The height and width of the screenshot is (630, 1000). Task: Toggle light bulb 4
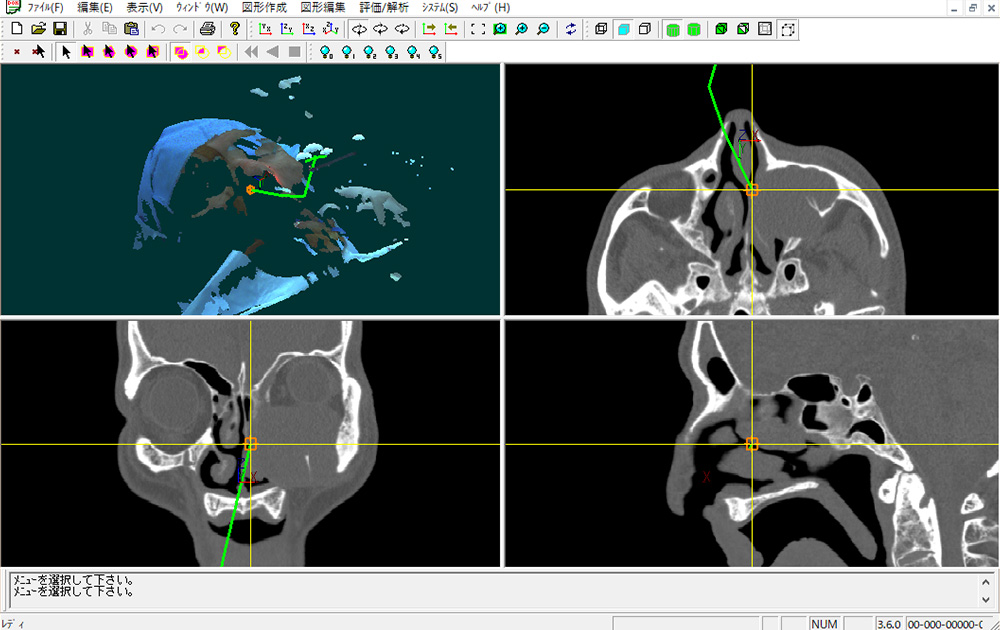pos(413,52)
